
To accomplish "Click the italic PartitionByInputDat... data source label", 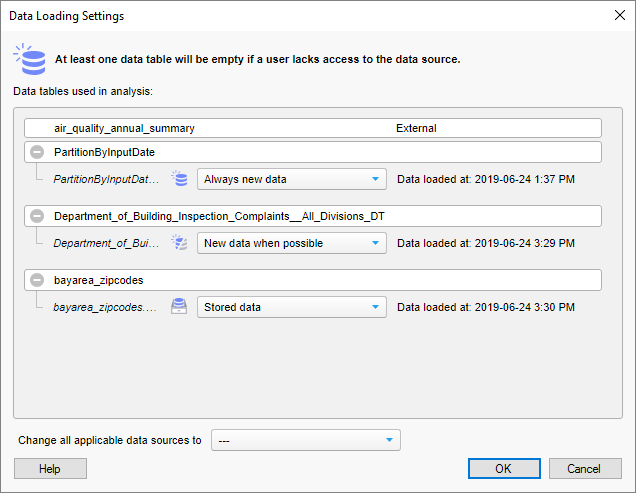I will pyautogui.click(x=106, y=180).
